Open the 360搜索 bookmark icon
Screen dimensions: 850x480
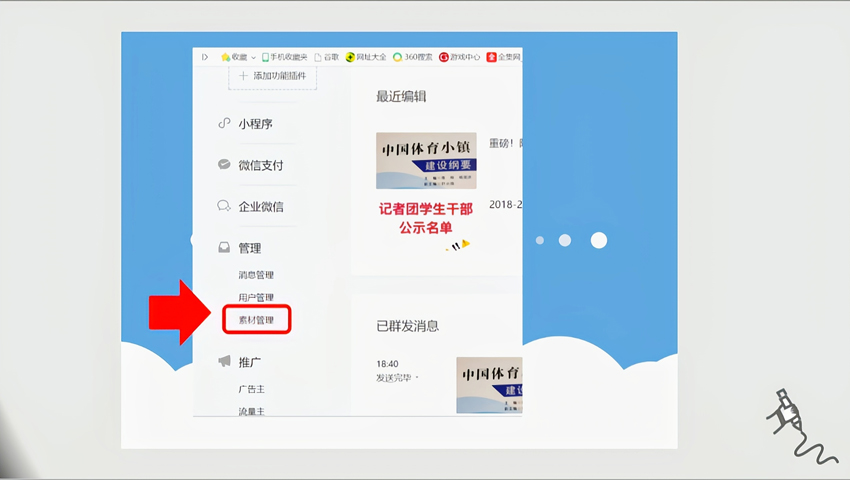(x=397, y=57)
